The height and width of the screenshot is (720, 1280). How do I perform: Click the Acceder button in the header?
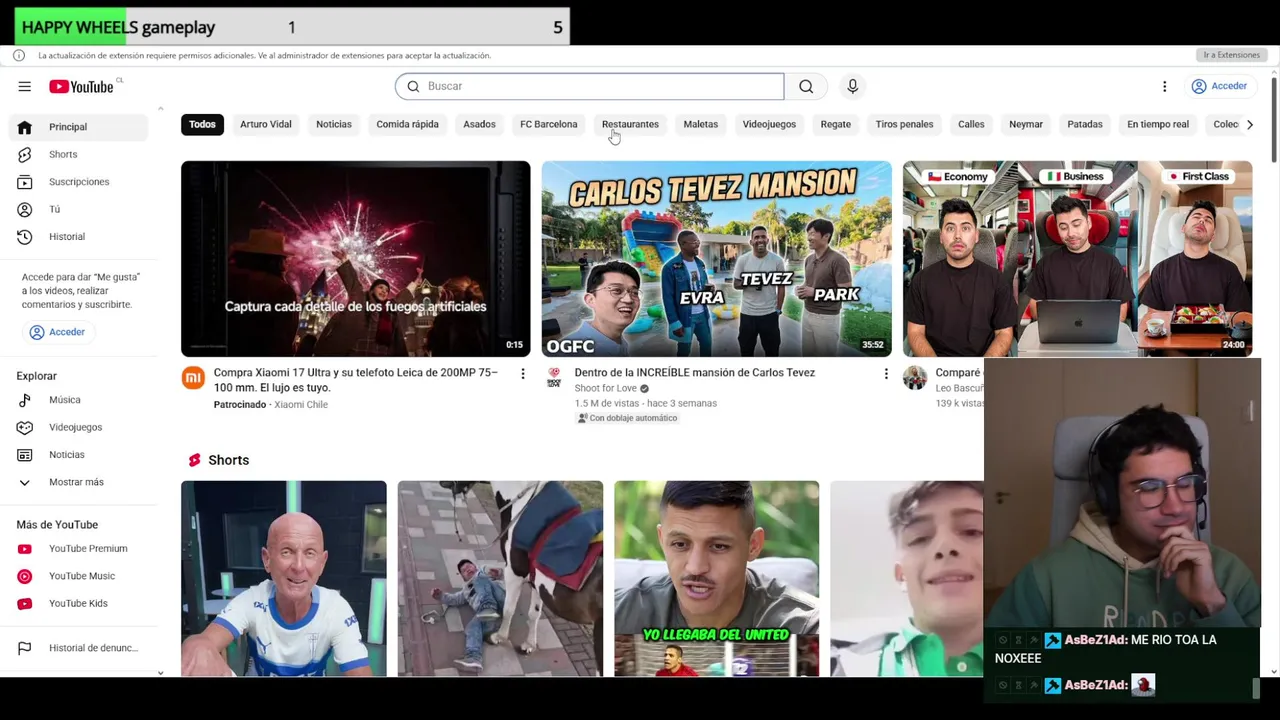[x=1219, y=86]
